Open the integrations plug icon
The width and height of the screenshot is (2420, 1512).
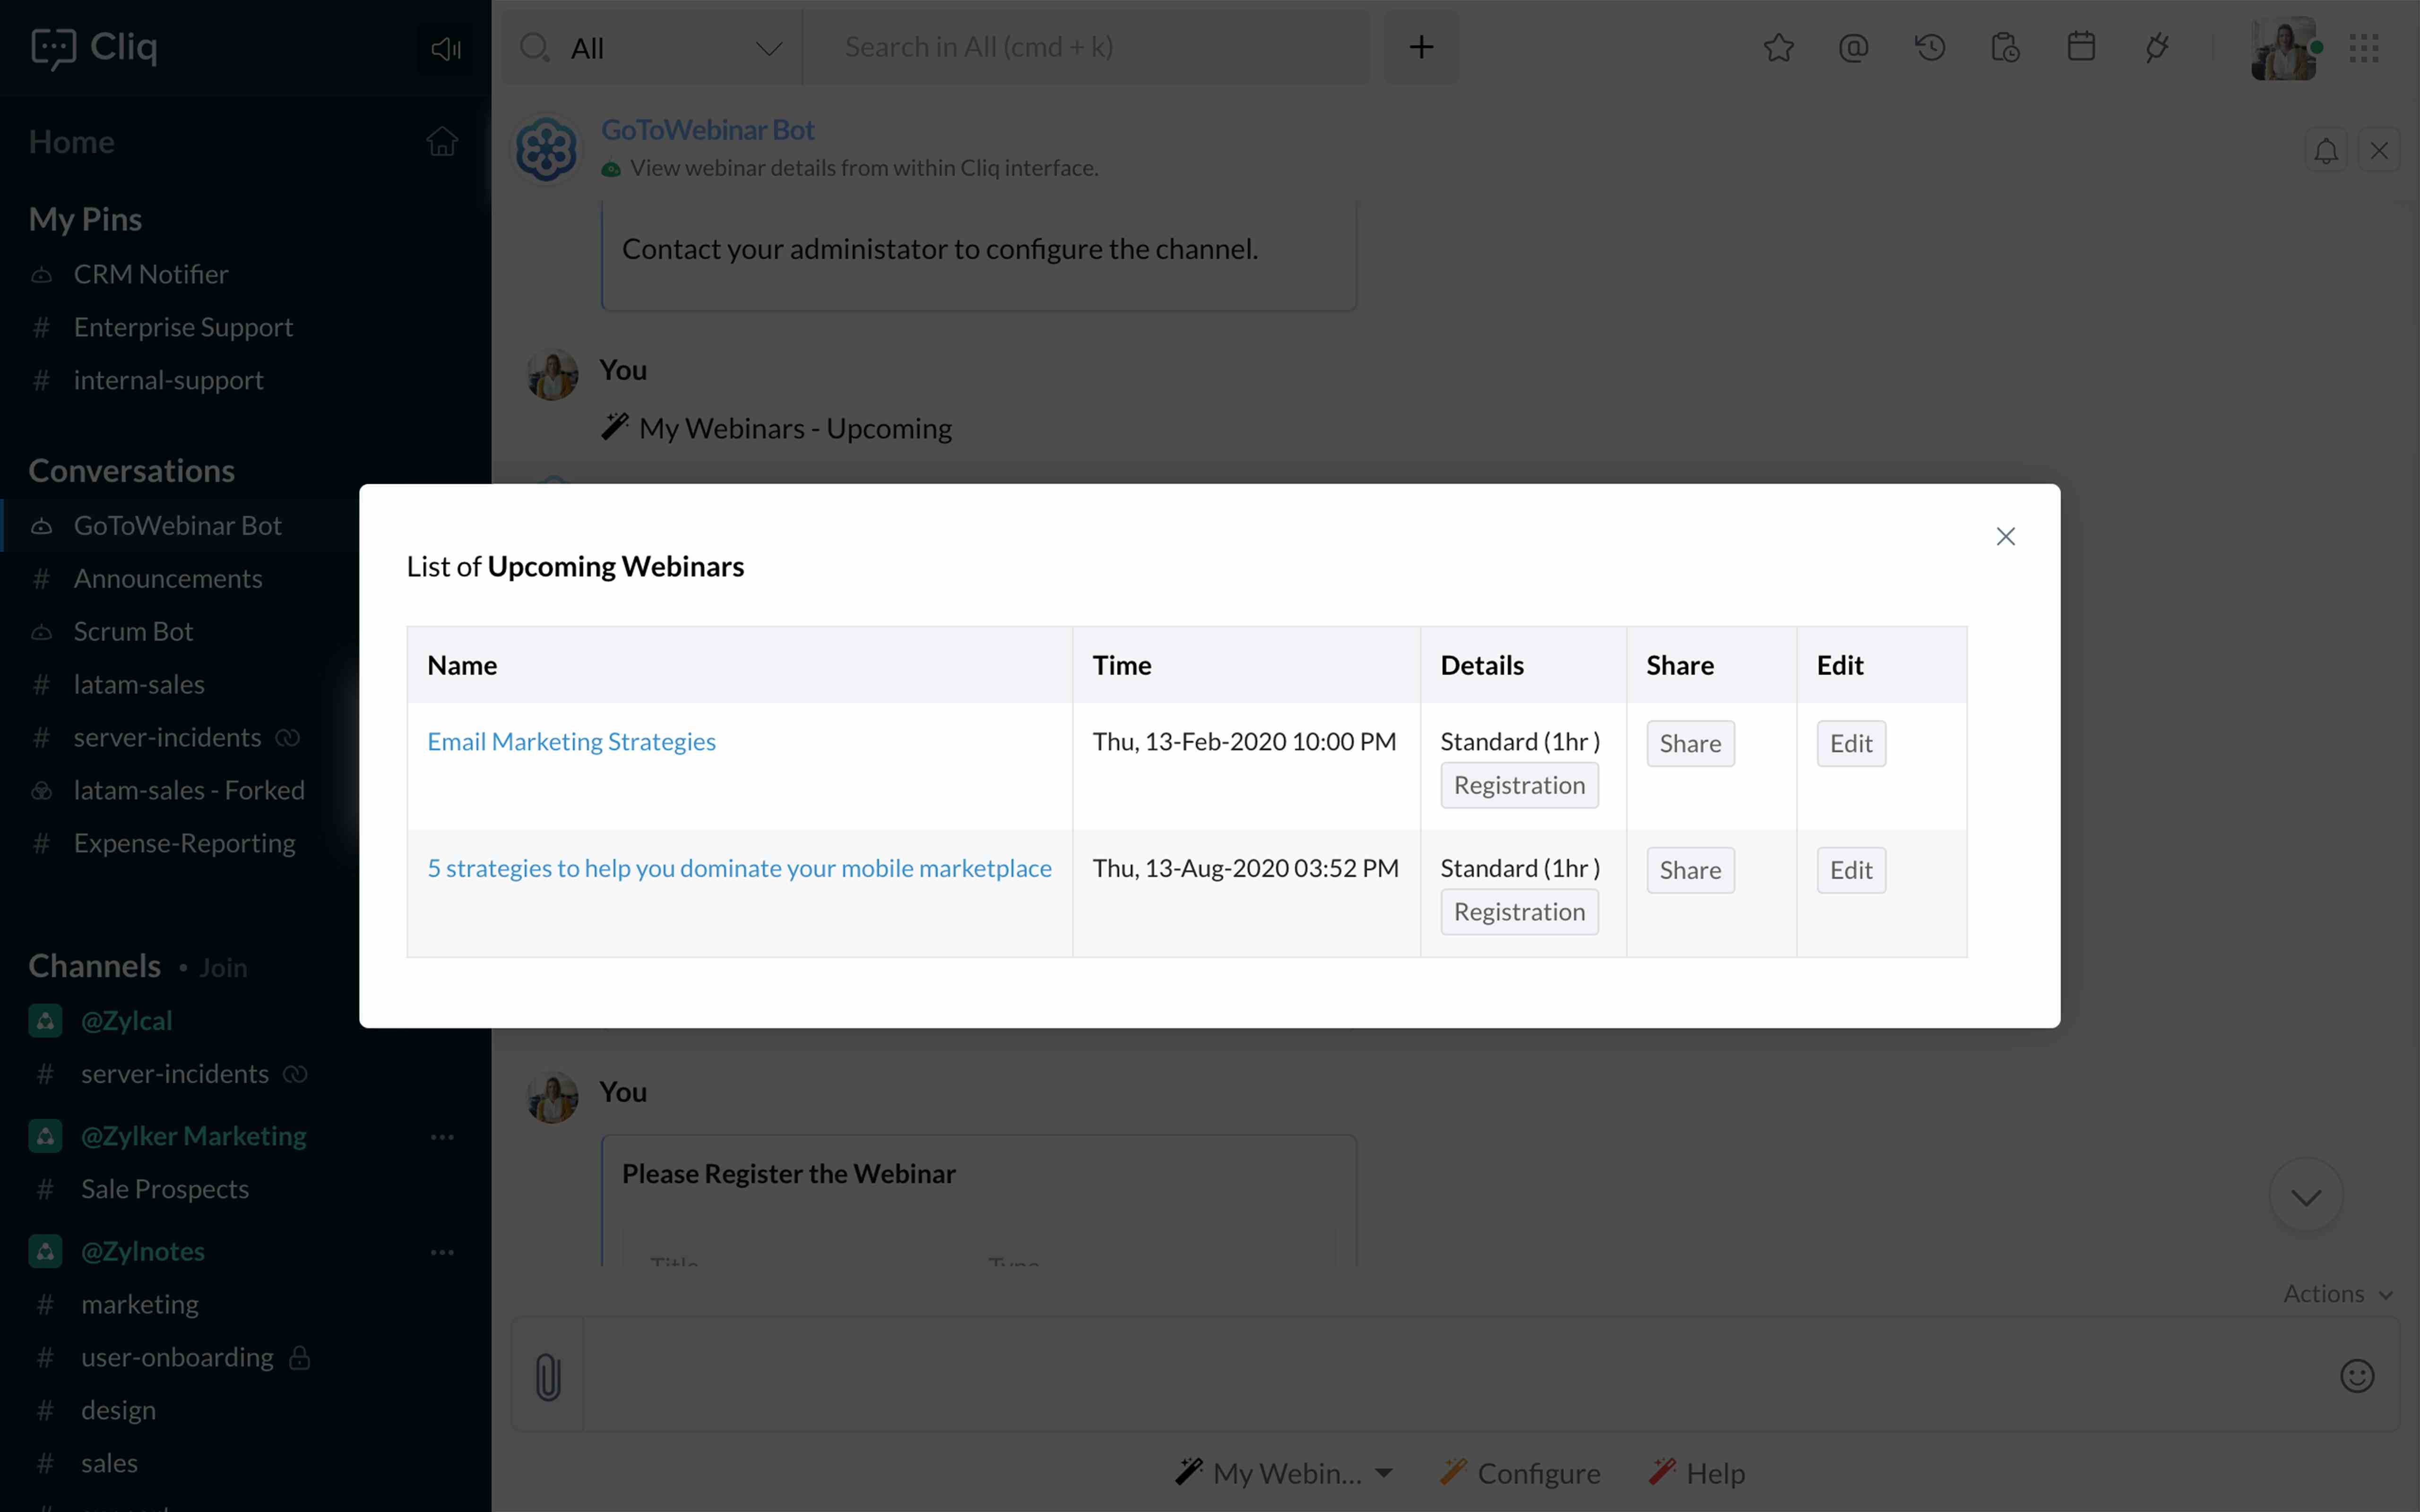click(x=2157, y=47)
